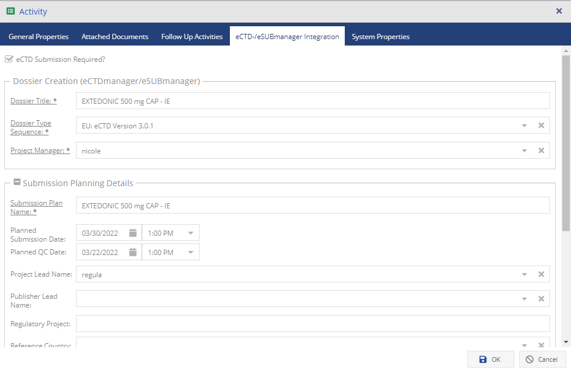Viewport: 571px width, 368px height.
Task: Expand the Project Manager dropdown arrow
Action: 524,150
